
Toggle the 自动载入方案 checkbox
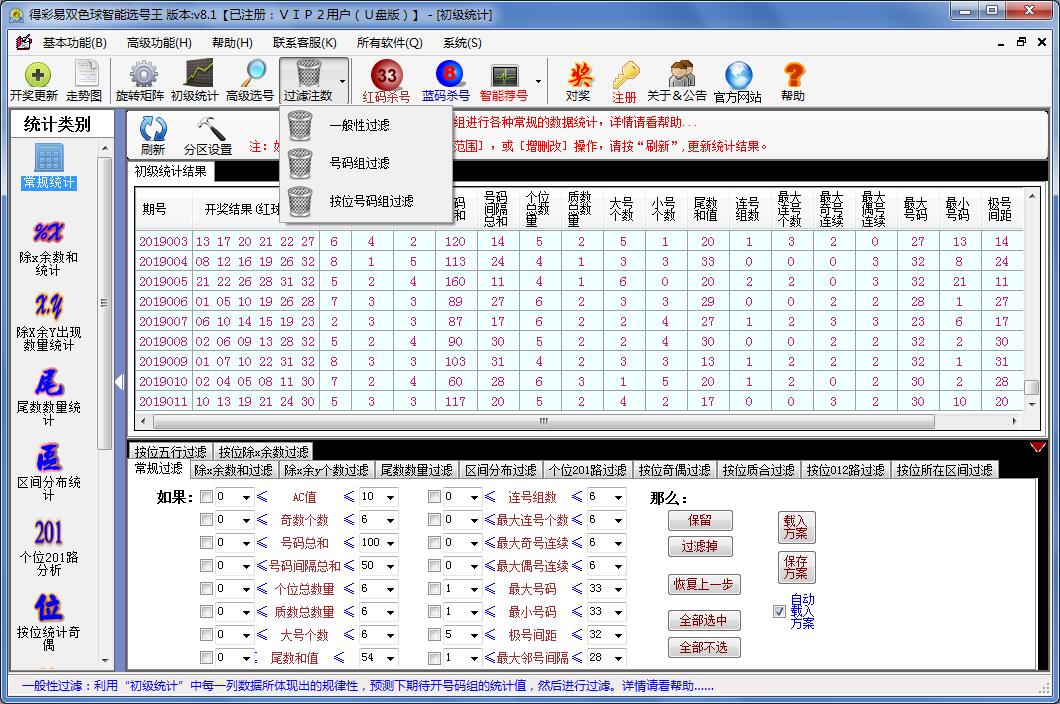pos(777,611)
